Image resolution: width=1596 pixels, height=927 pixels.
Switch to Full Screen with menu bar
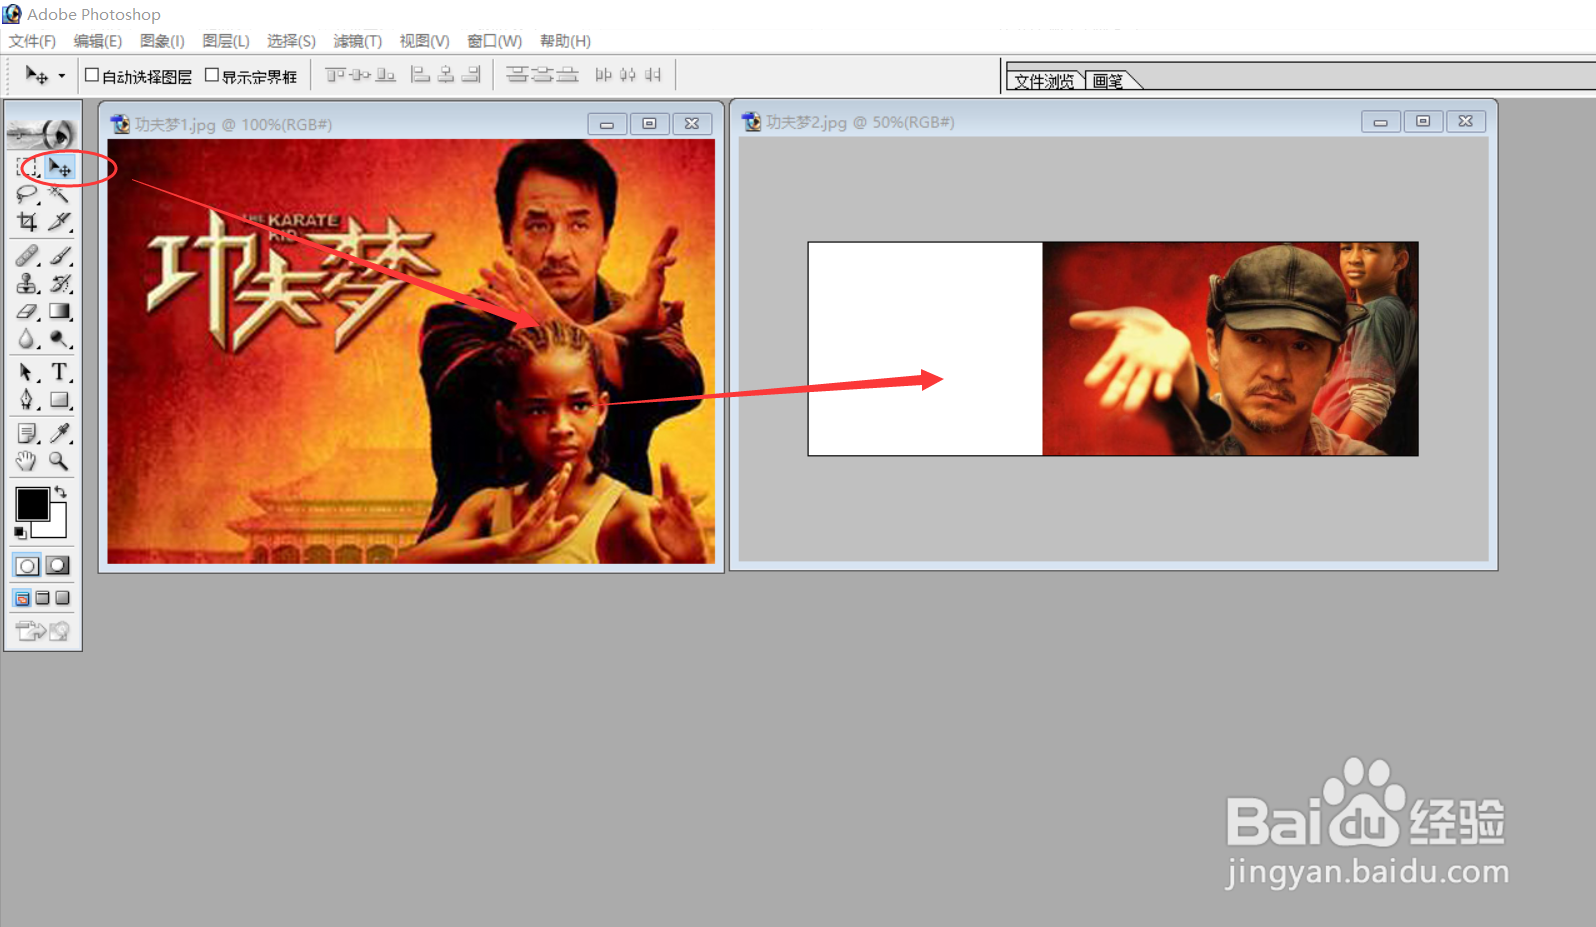(x=42, y=598)
